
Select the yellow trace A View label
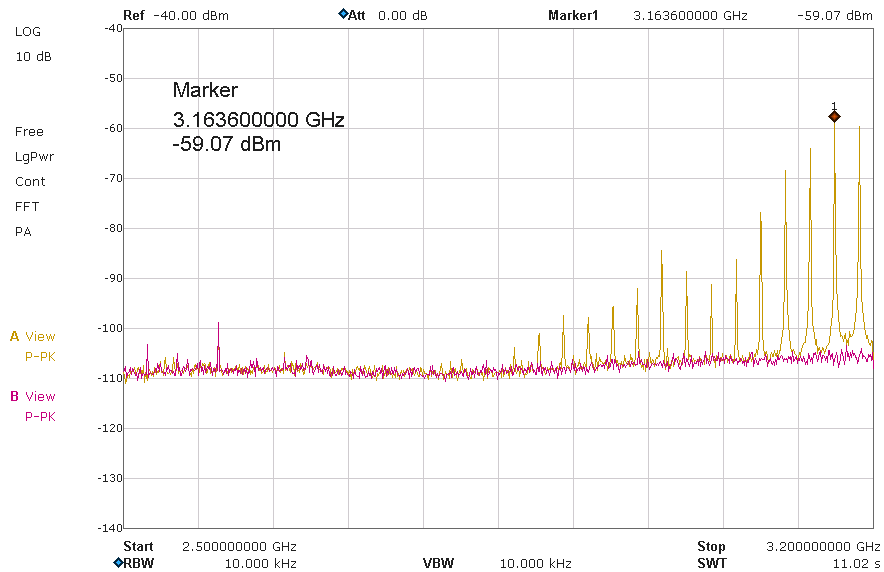[x=33, y=336]
